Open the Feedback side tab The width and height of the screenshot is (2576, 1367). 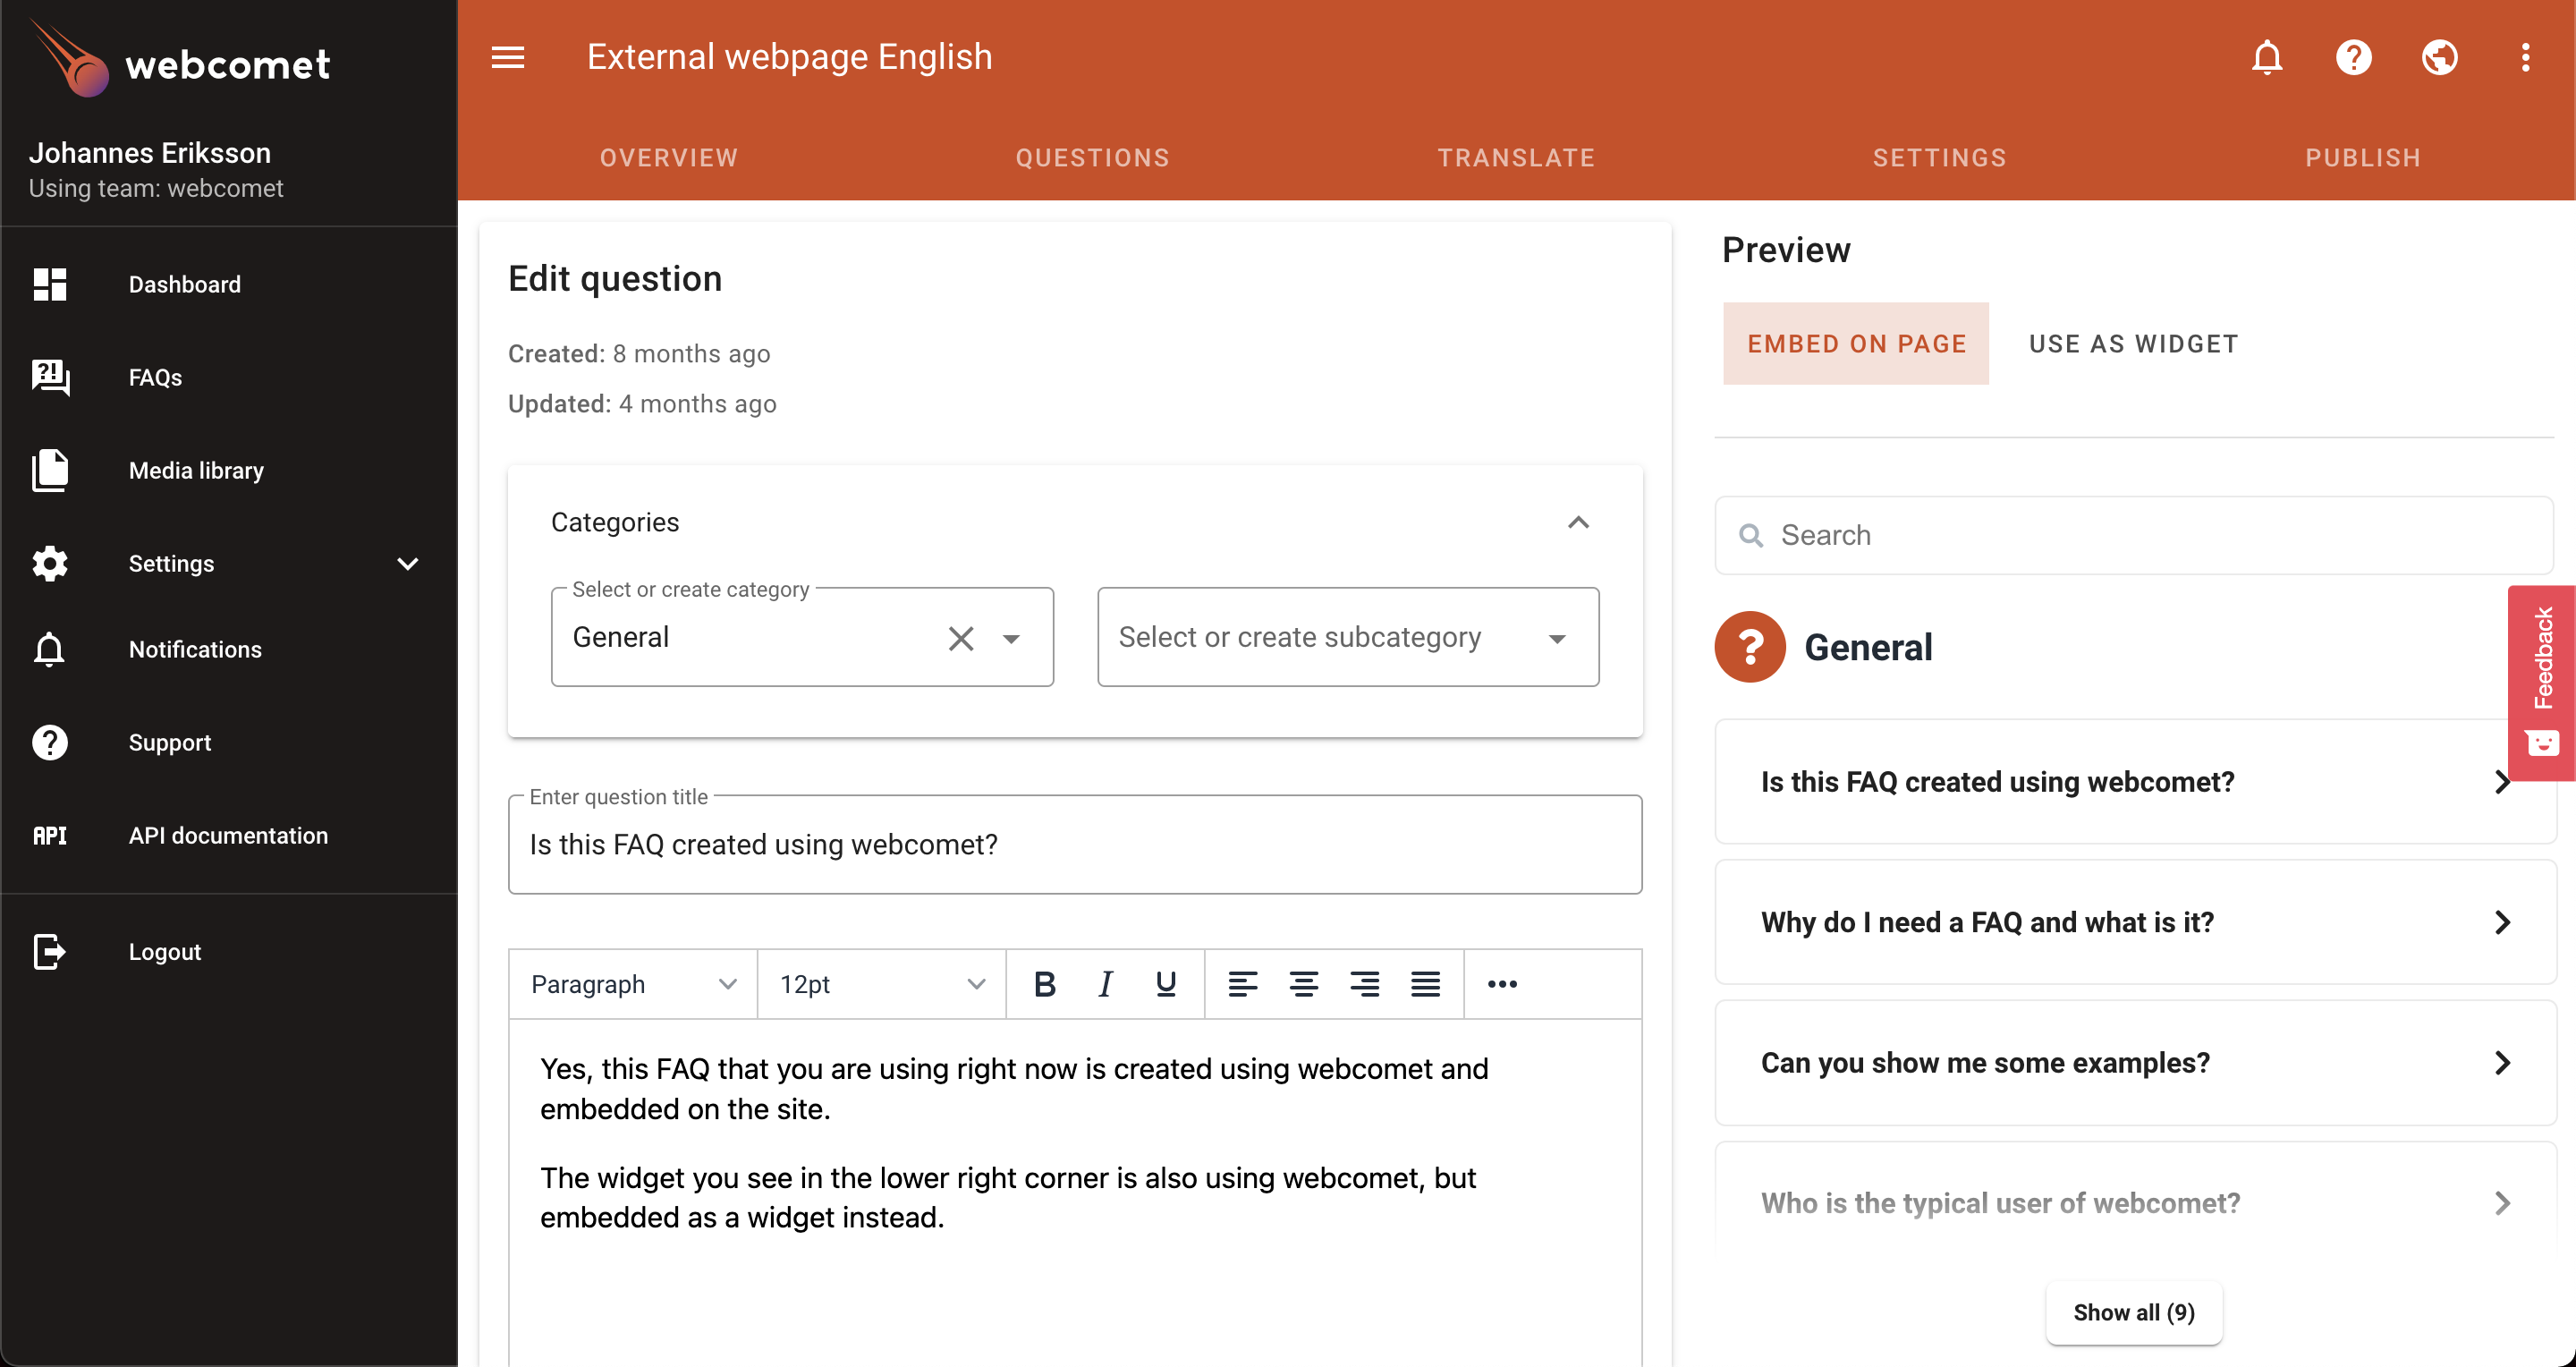(2541, 682)
